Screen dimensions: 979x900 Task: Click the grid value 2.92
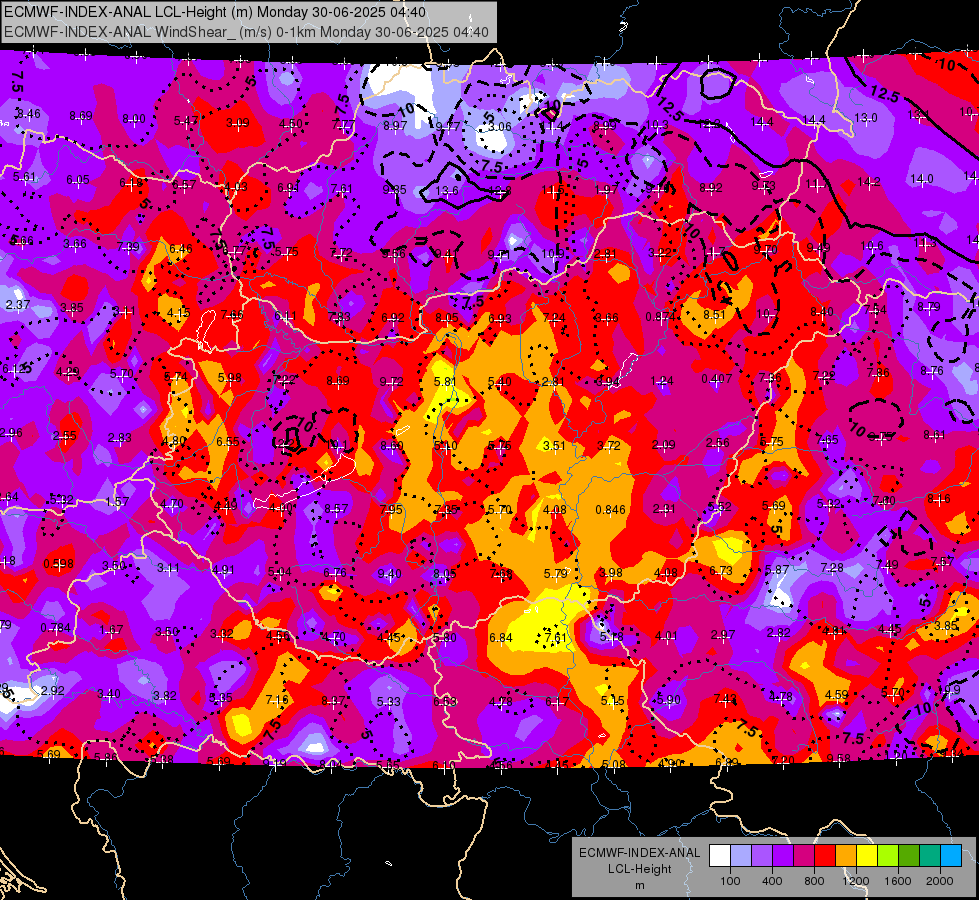tap(52, 691)
